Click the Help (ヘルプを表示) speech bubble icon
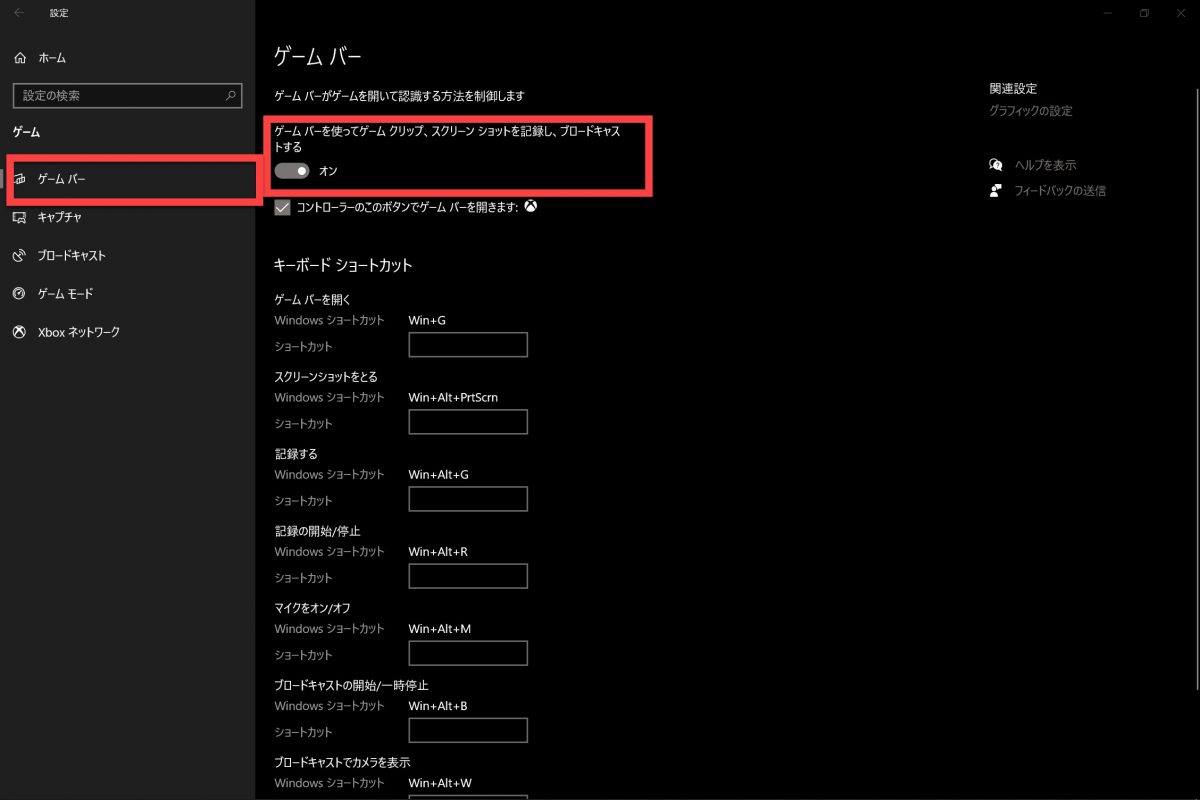The height and width of the screenshot is (800, 1200). [x=995, y=165]
